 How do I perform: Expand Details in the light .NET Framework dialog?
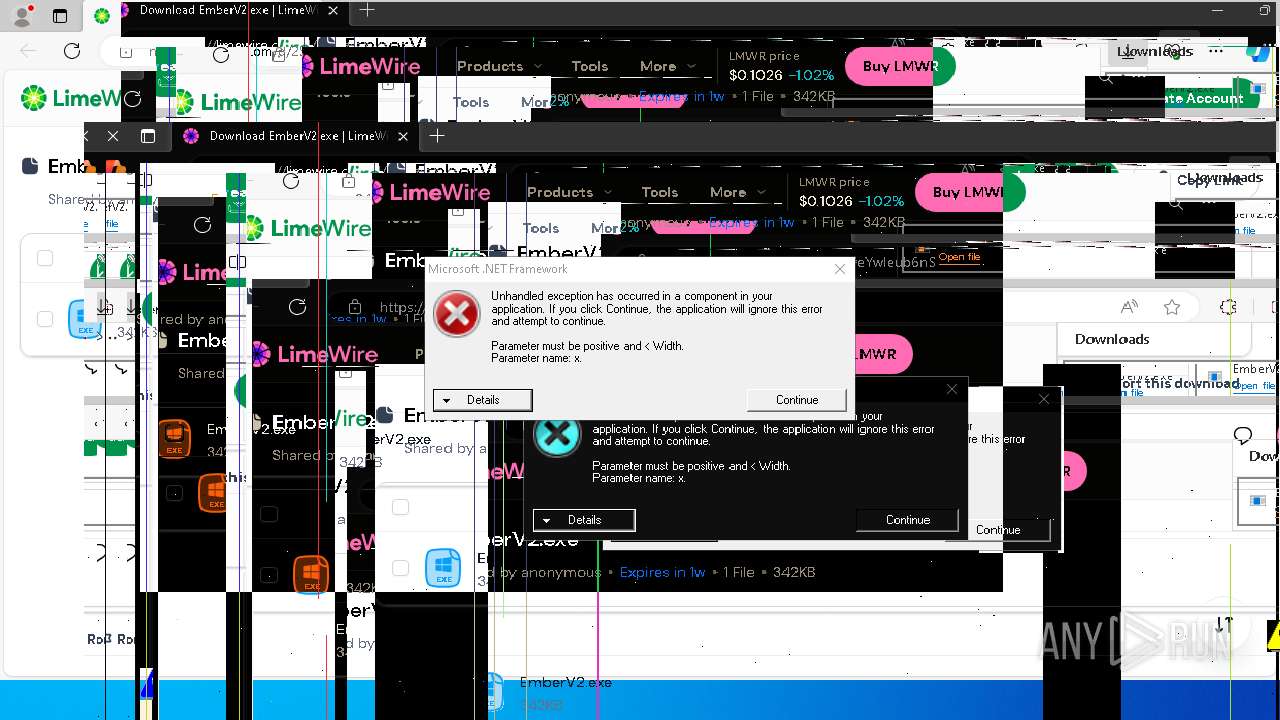[482, 400]
